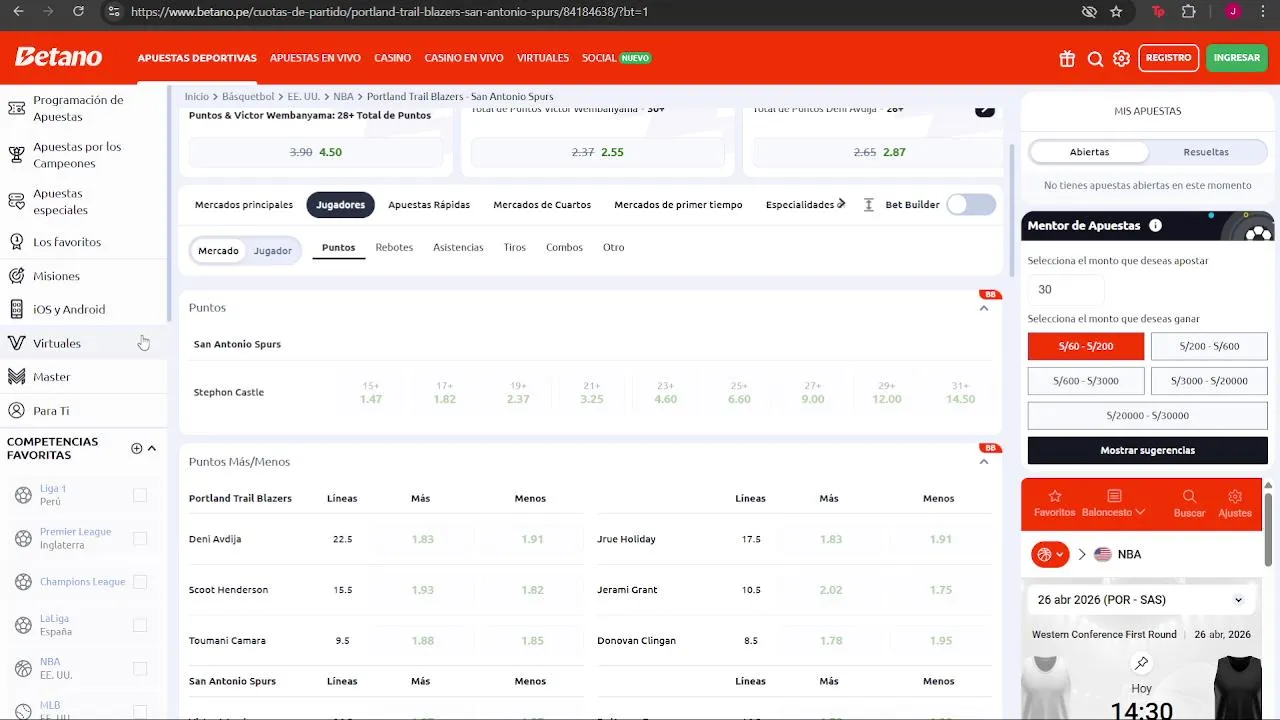The height and width of the screenshot is (720, 1280).
Task: Reload the page in browser
Action: click(x=78, y=12)
